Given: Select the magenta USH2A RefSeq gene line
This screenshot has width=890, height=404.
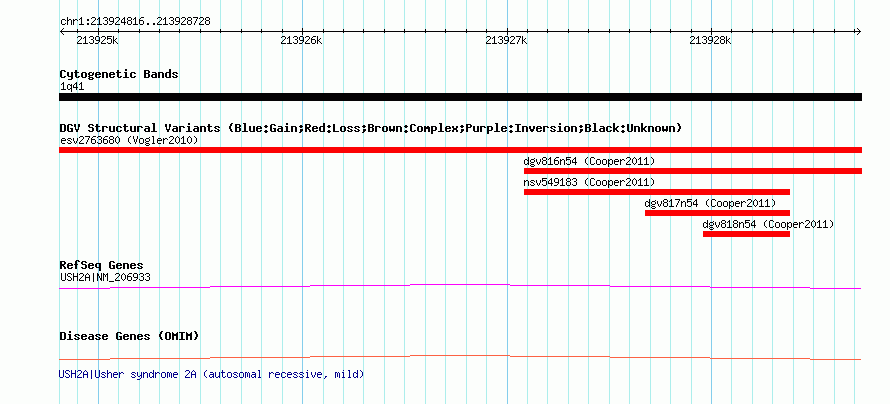Looking at the screenshot, I should (x=460, y=287).
